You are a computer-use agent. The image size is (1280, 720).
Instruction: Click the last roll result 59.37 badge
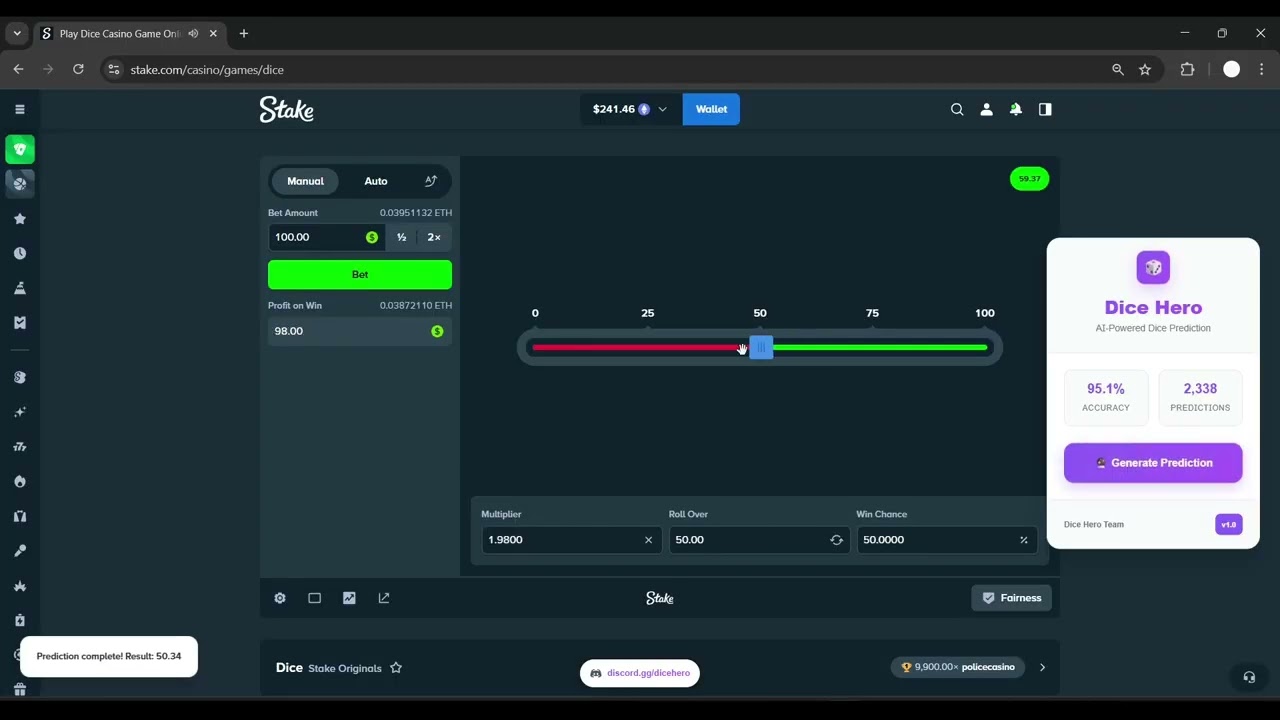pos(1029,179)
